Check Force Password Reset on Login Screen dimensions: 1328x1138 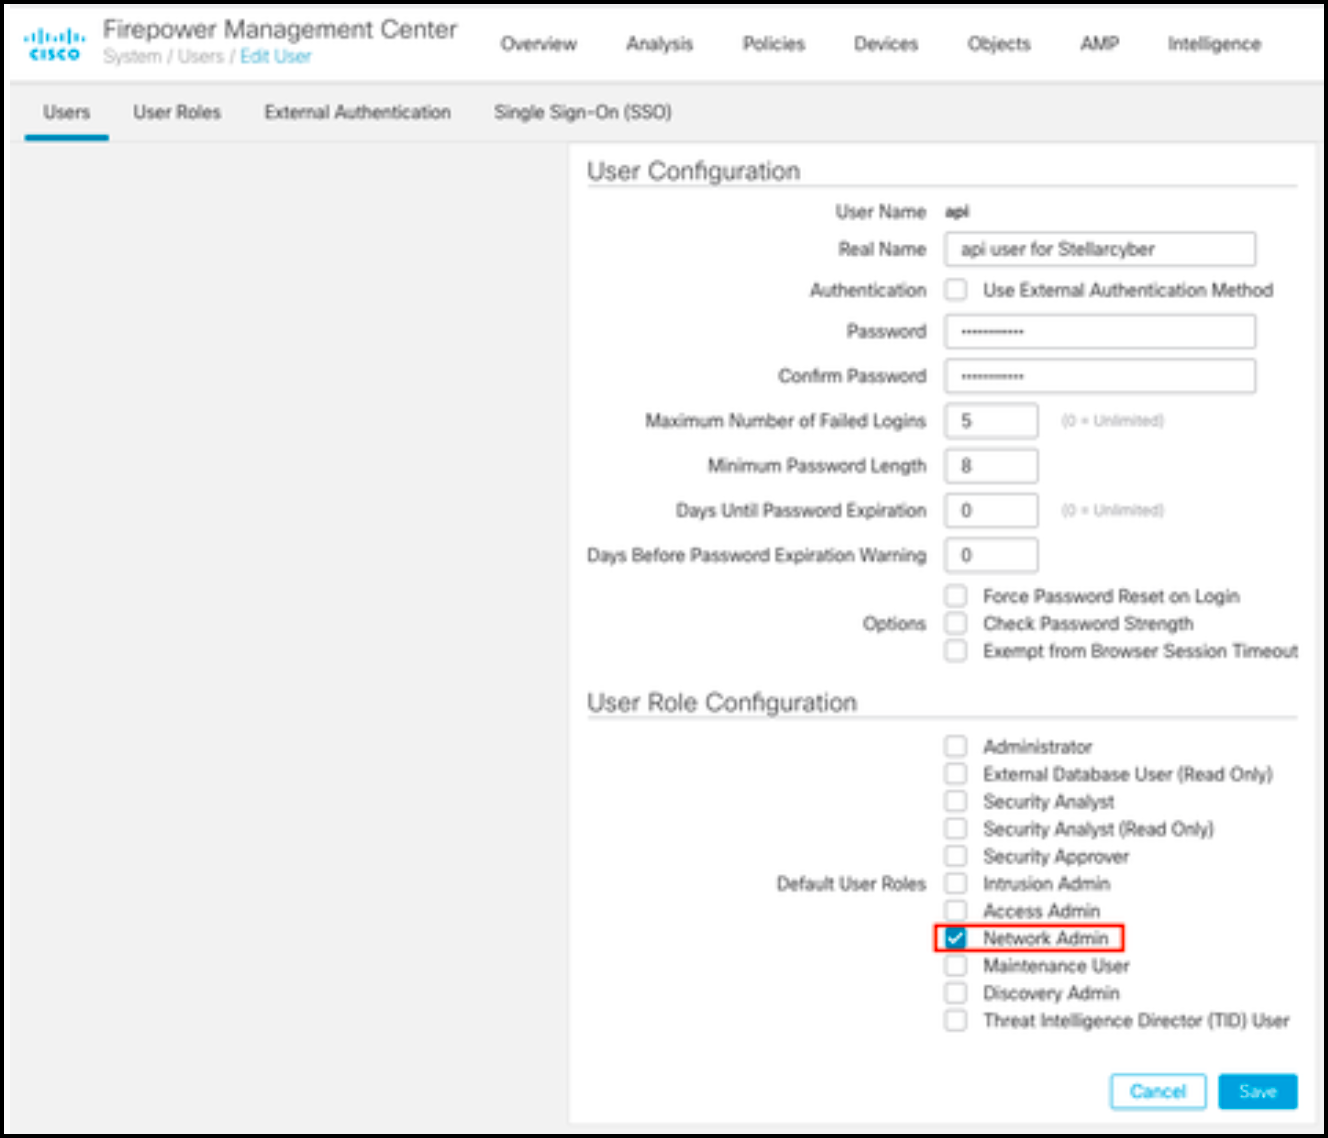coord(956,596)
